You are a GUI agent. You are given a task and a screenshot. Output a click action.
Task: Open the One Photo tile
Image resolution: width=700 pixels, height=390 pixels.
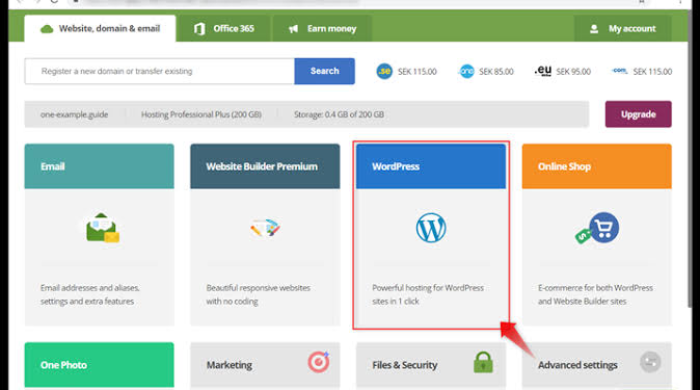99,365
